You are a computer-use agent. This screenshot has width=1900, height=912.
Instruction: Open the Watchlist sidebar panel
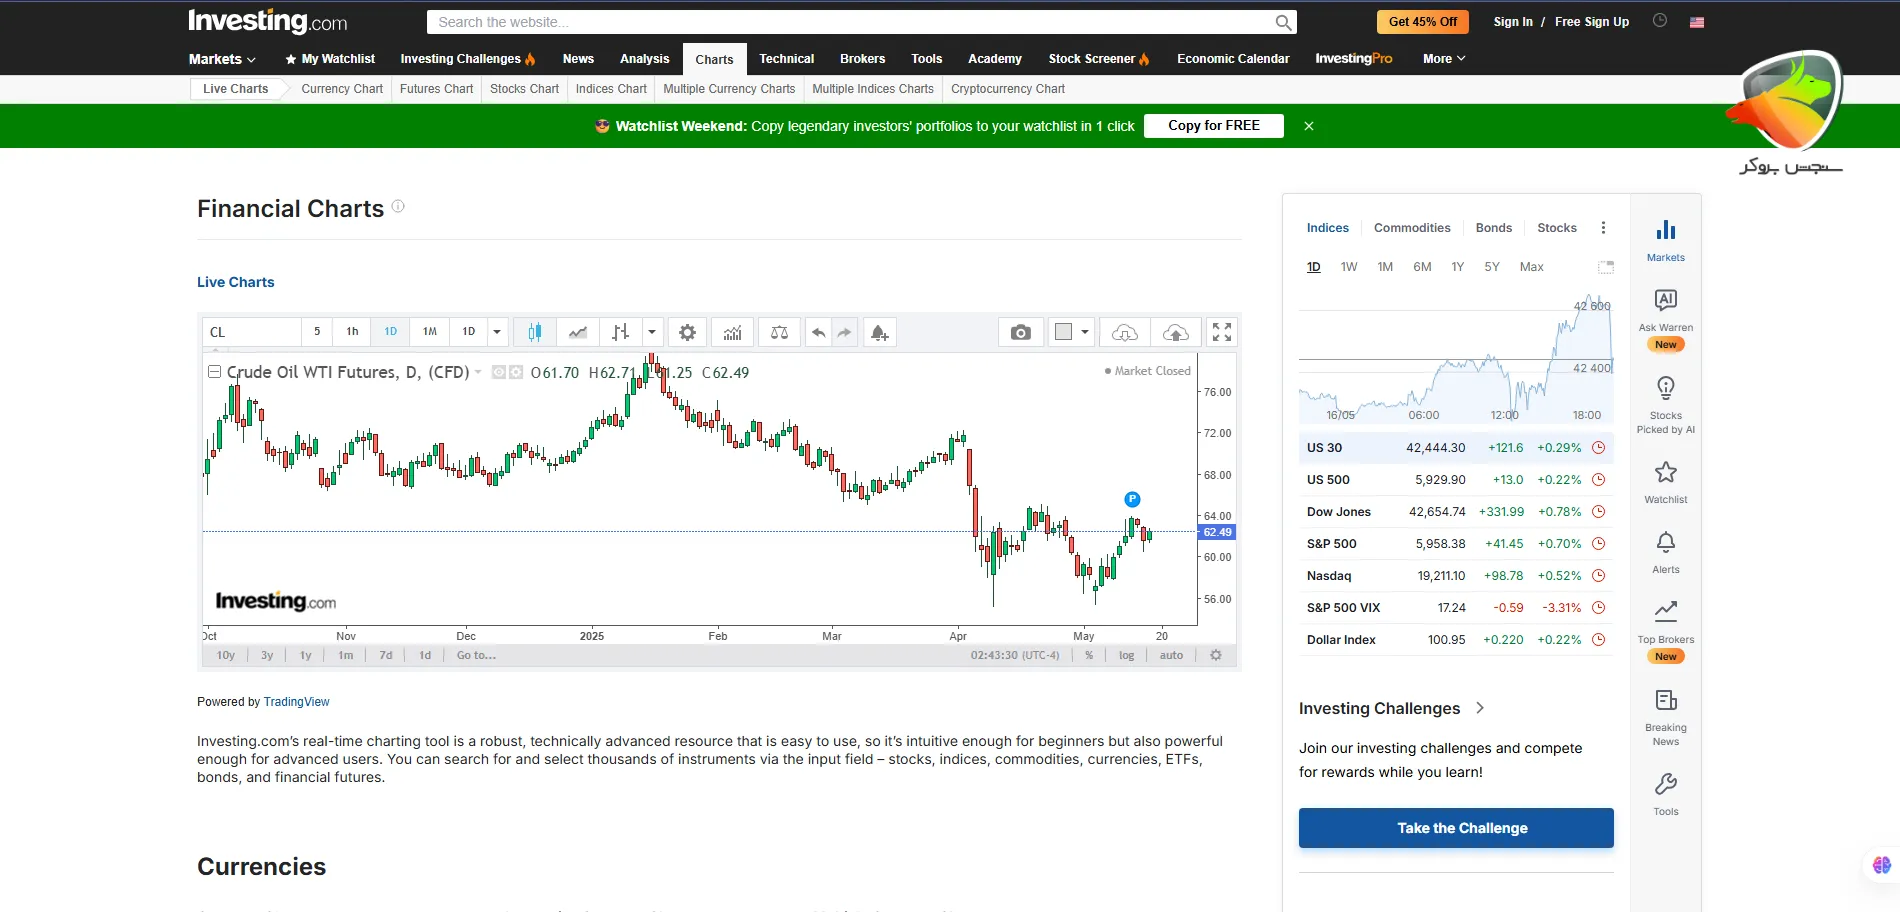1665,480
